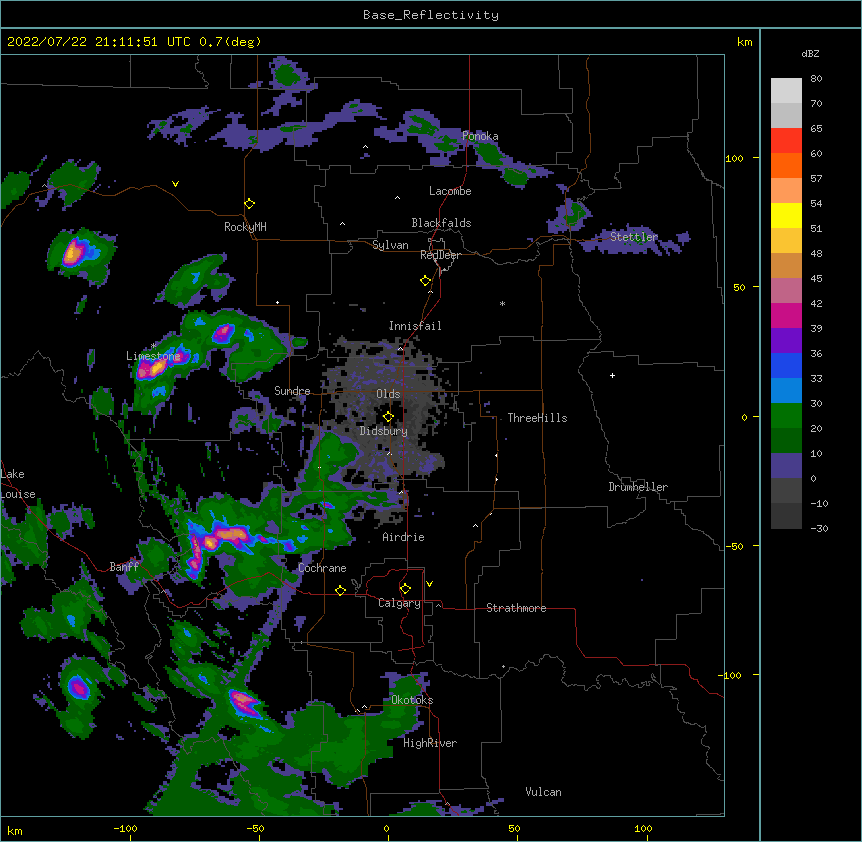Click the Sylvan label
The height and width of the screenshot is (842, 862).
tap(390, 245)
